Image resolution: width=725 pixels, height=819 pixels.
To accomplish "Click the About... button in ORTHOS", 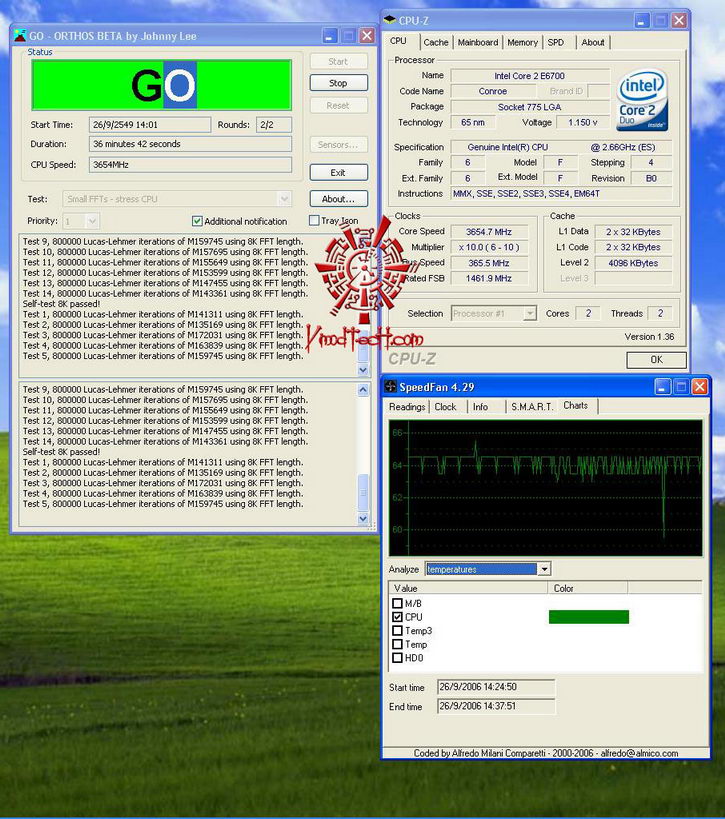I will [338, 198].
